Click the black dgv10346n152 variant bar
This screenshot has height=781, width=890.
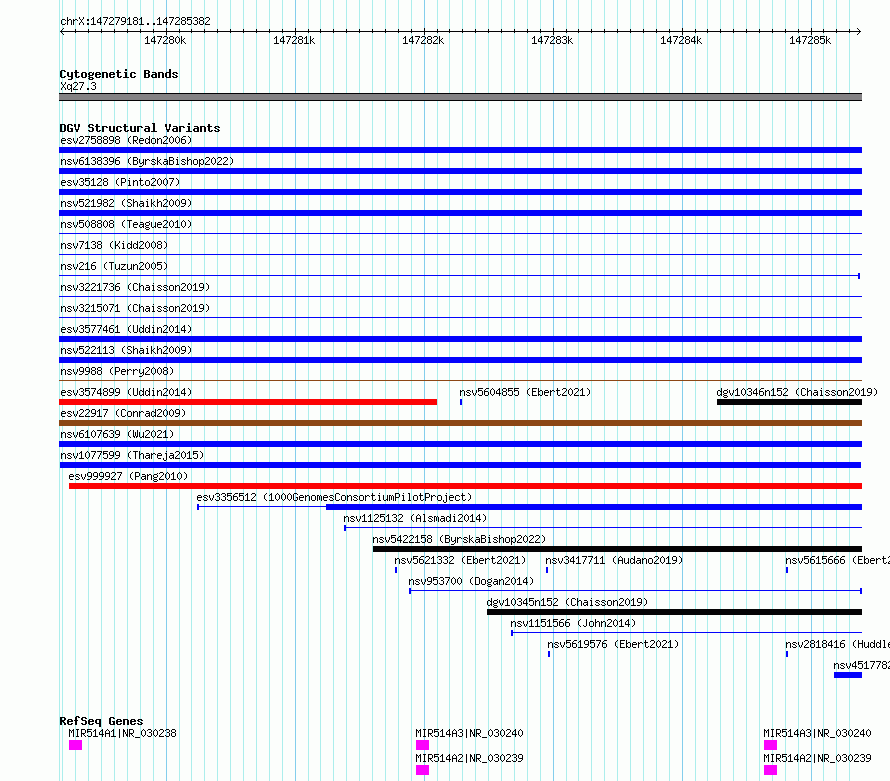[790, 402]
